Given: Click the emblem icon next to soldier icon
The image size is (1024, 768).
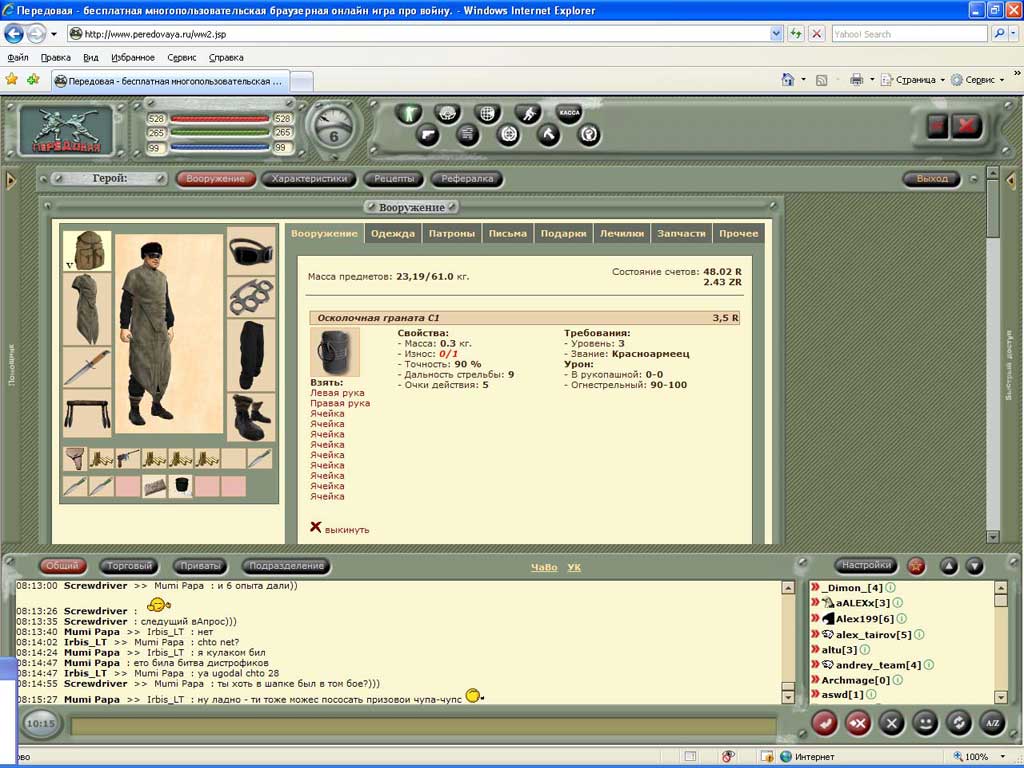Looking at the screenshot, I should point(448,114).
